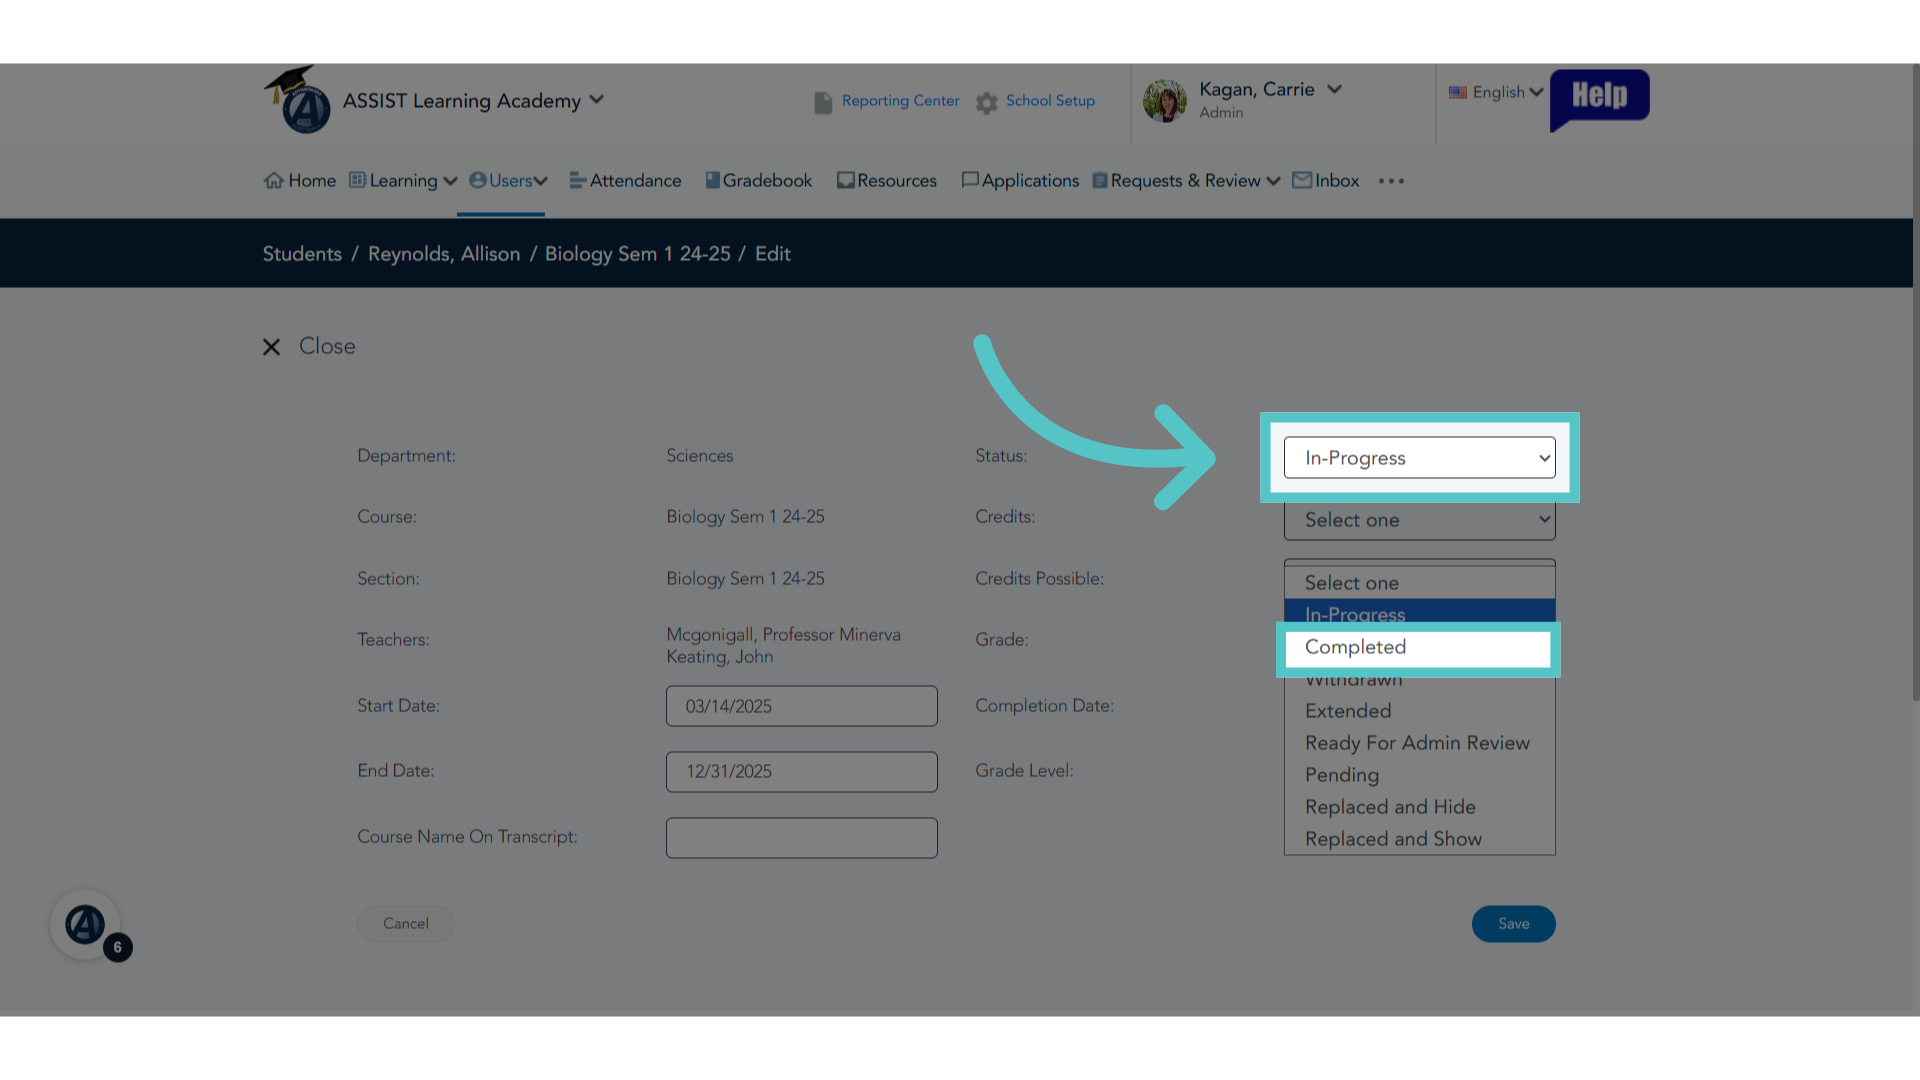
Task: Close the edit form with X icon
Action: pyautogui.click(x=271, y=347)
